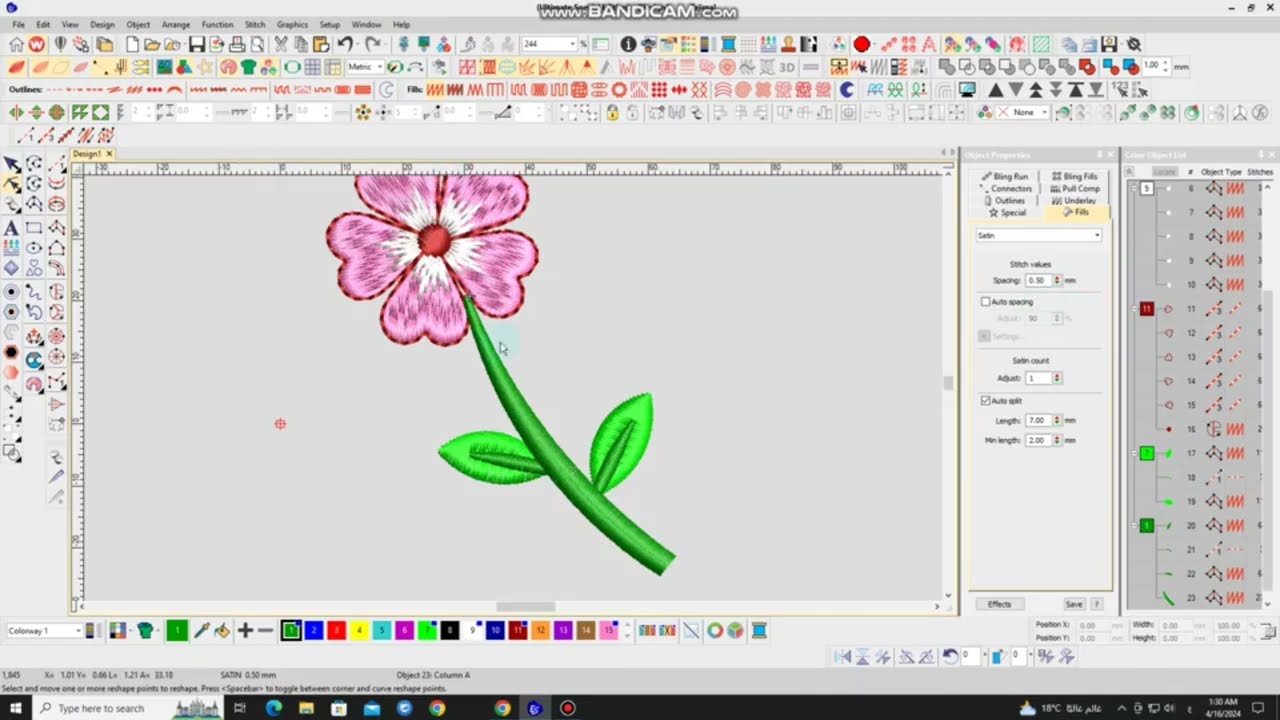Uncheck the Auto split checkbox
Image resolution: width=1280 pixels, height=720 pixels.
tap(986, 401)
